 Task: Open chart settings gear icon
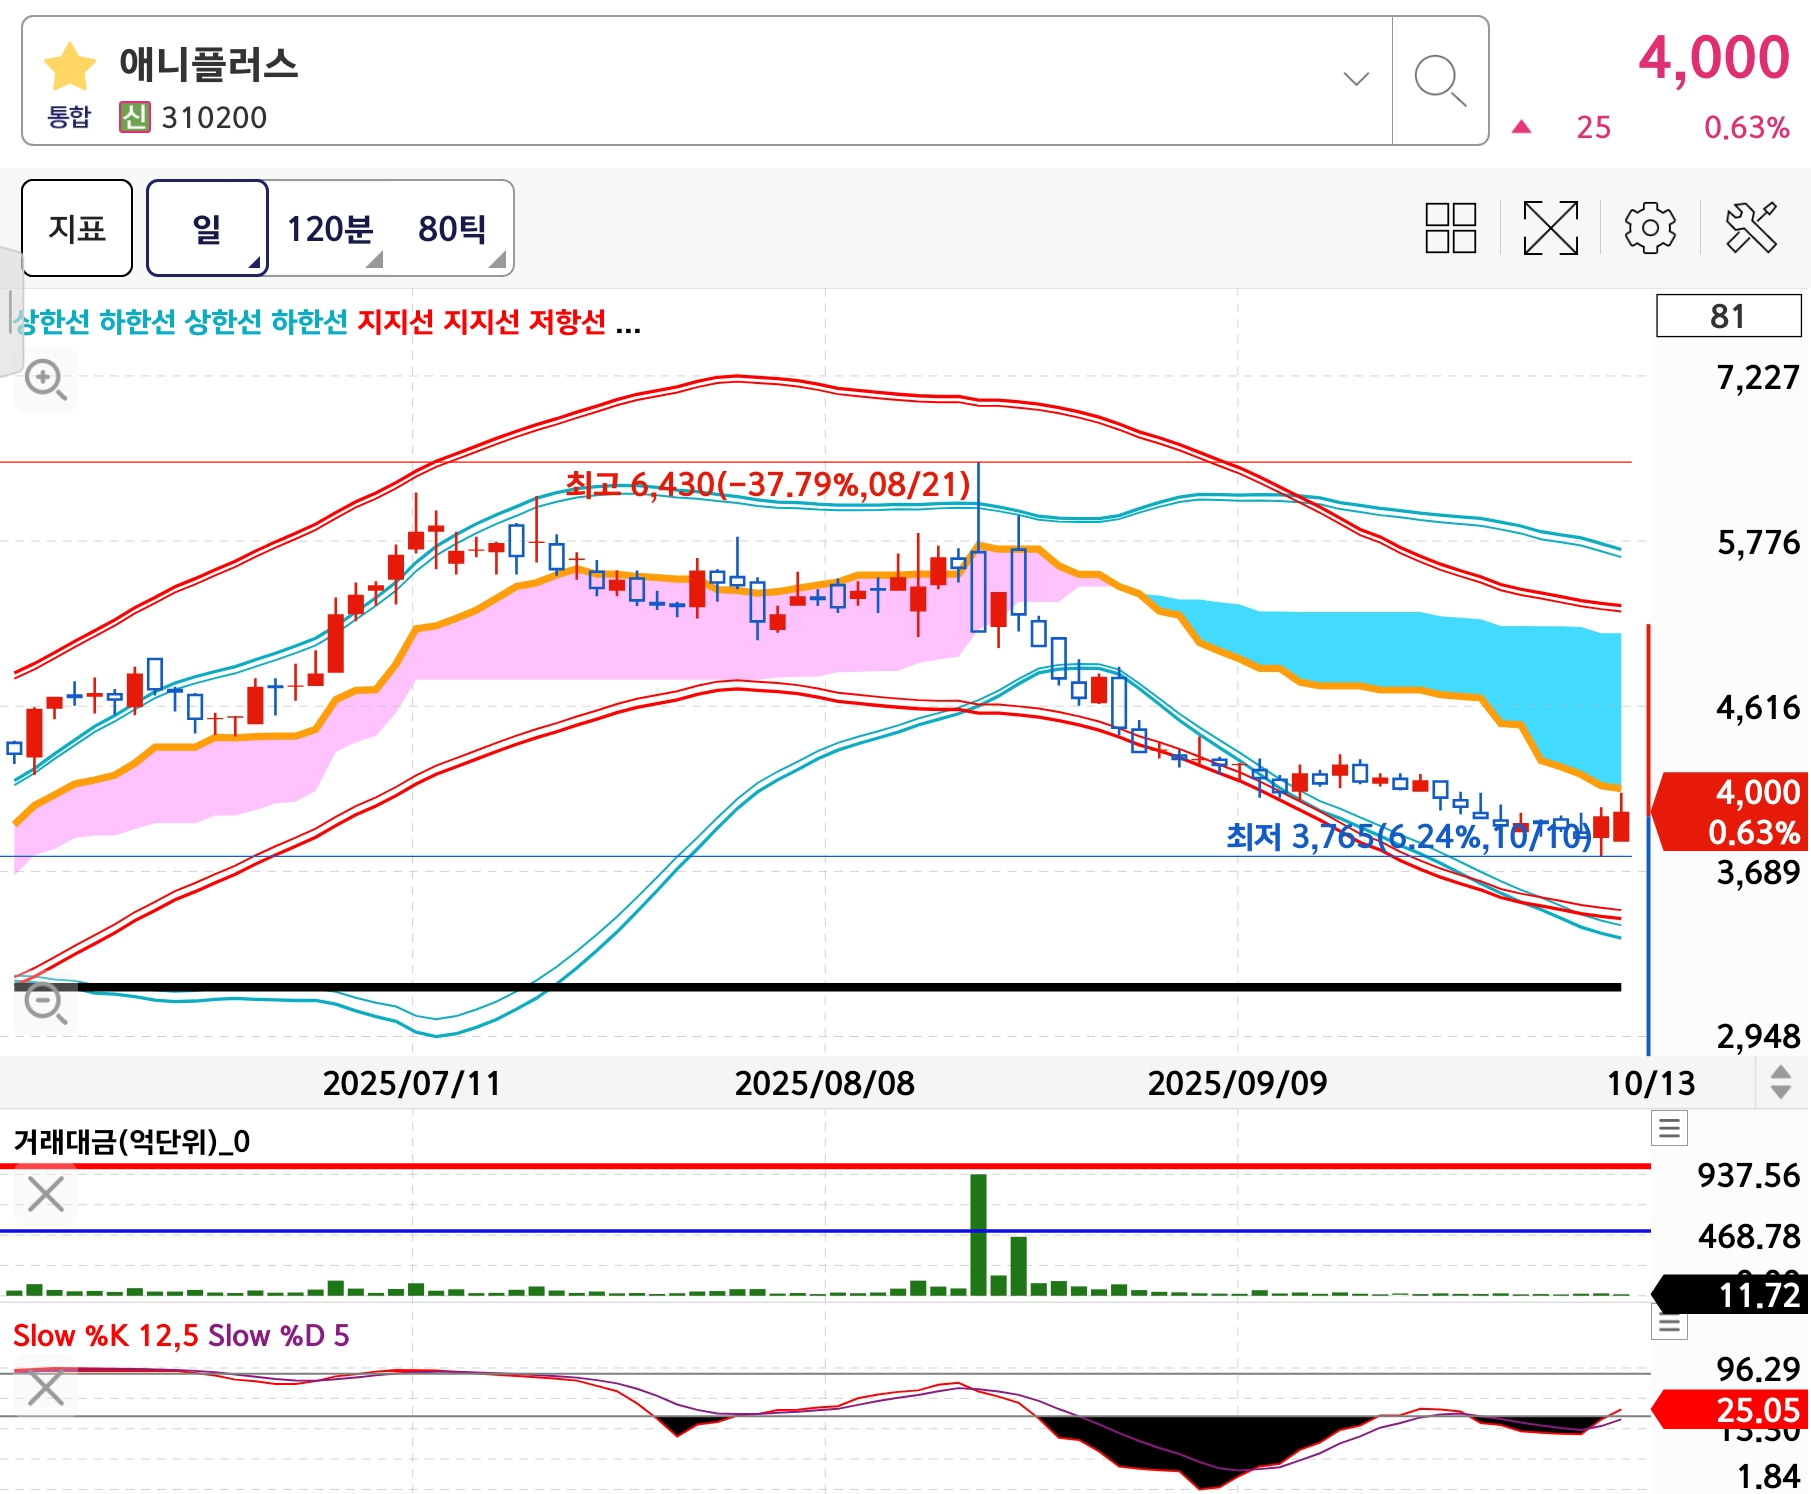point(1650,228)
